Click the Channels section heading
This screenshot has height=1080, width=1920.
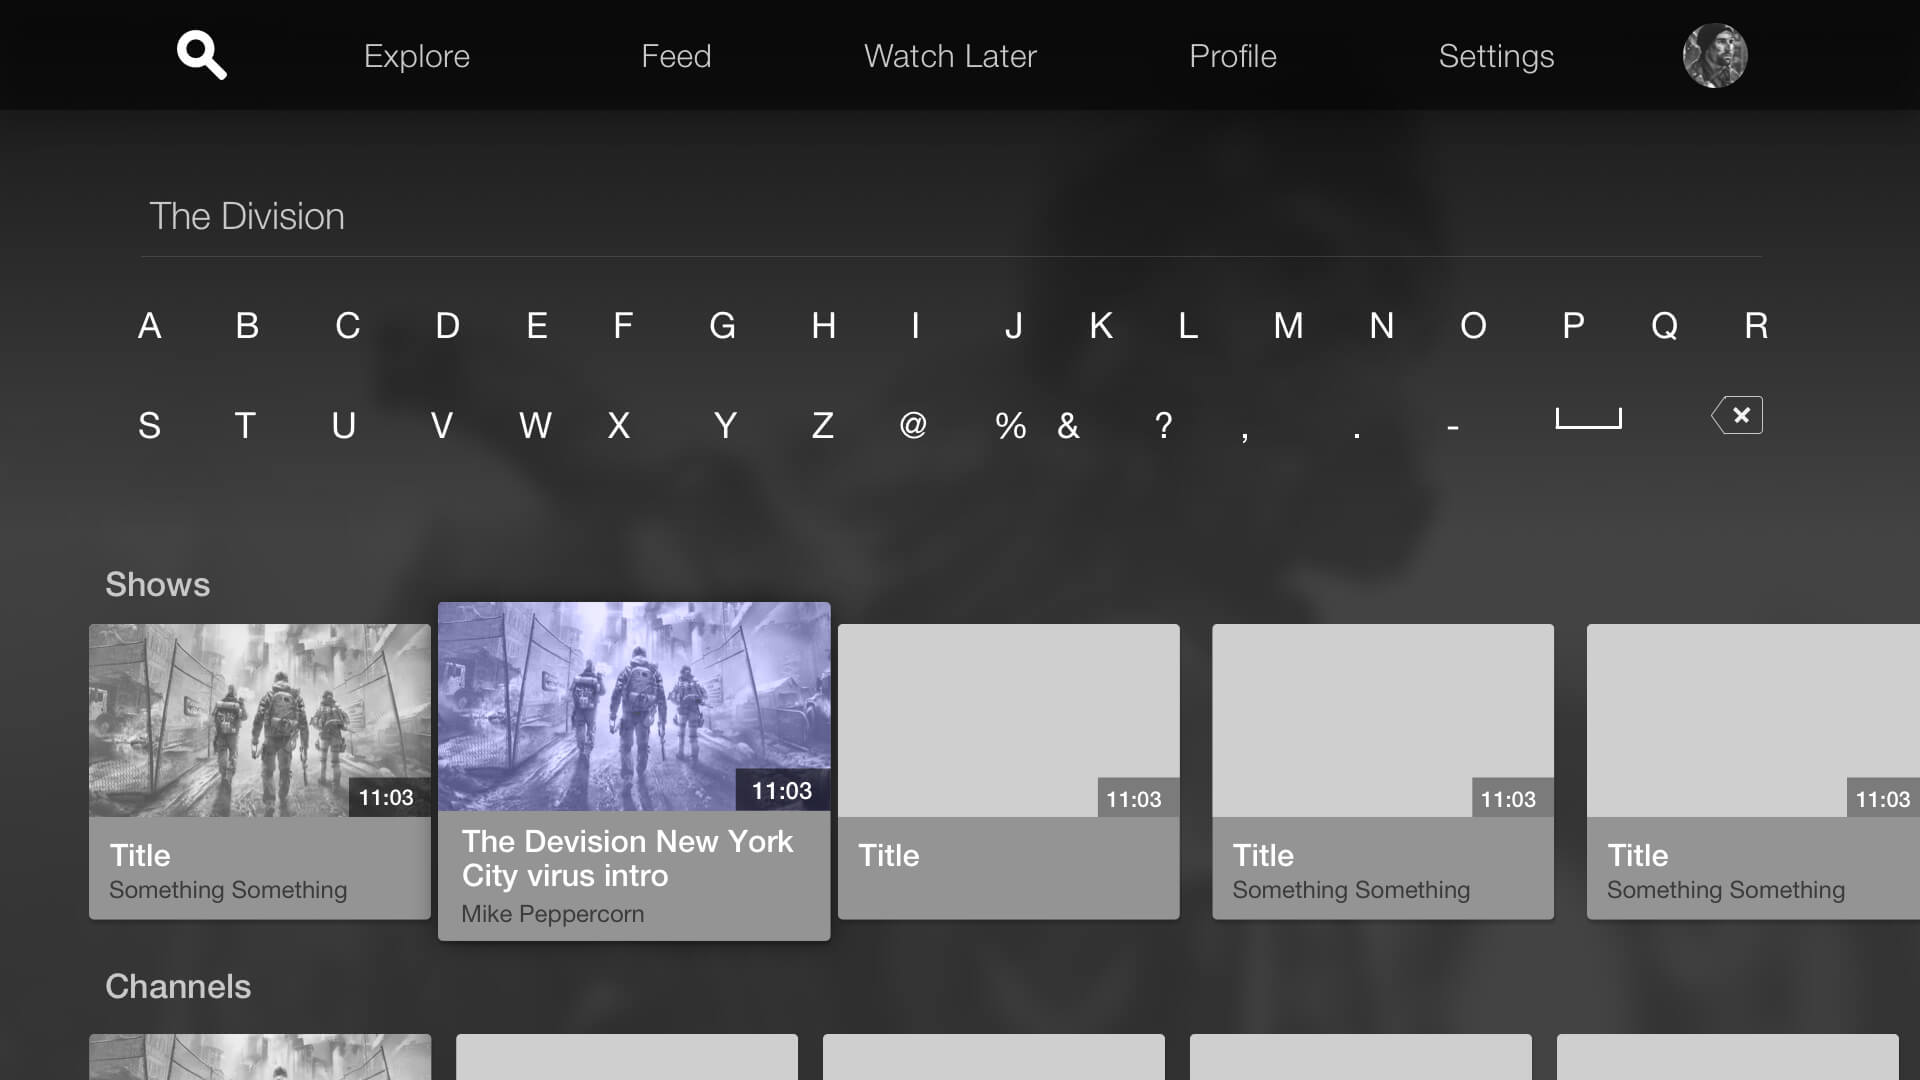(x=178, y=987)
